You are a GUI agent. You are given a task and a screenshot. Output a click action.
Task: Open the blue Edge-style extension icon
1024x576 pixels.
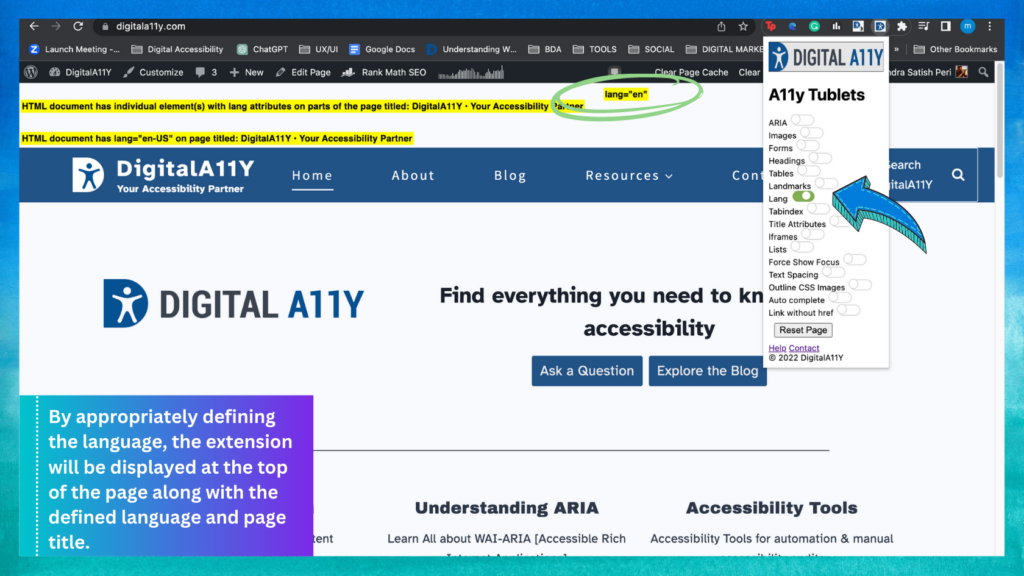click(793, 26)
